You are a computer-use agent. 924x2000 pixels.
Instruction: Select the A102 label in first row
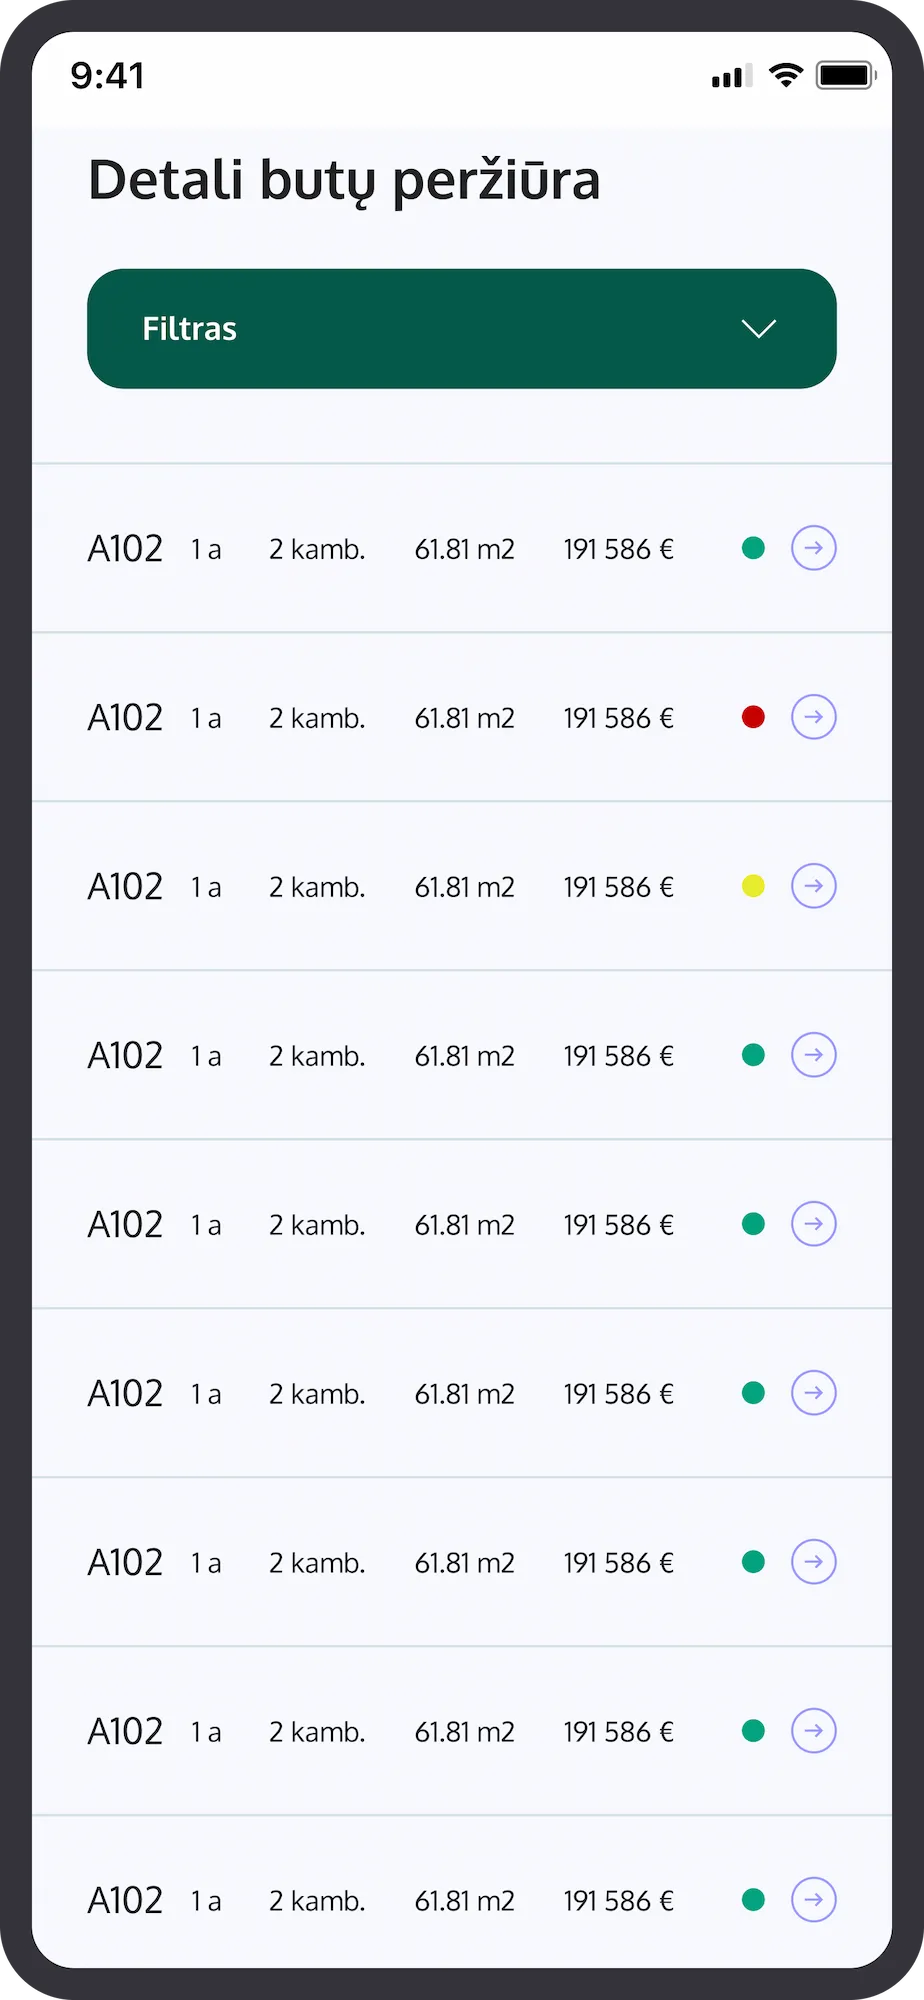point(125,549)
